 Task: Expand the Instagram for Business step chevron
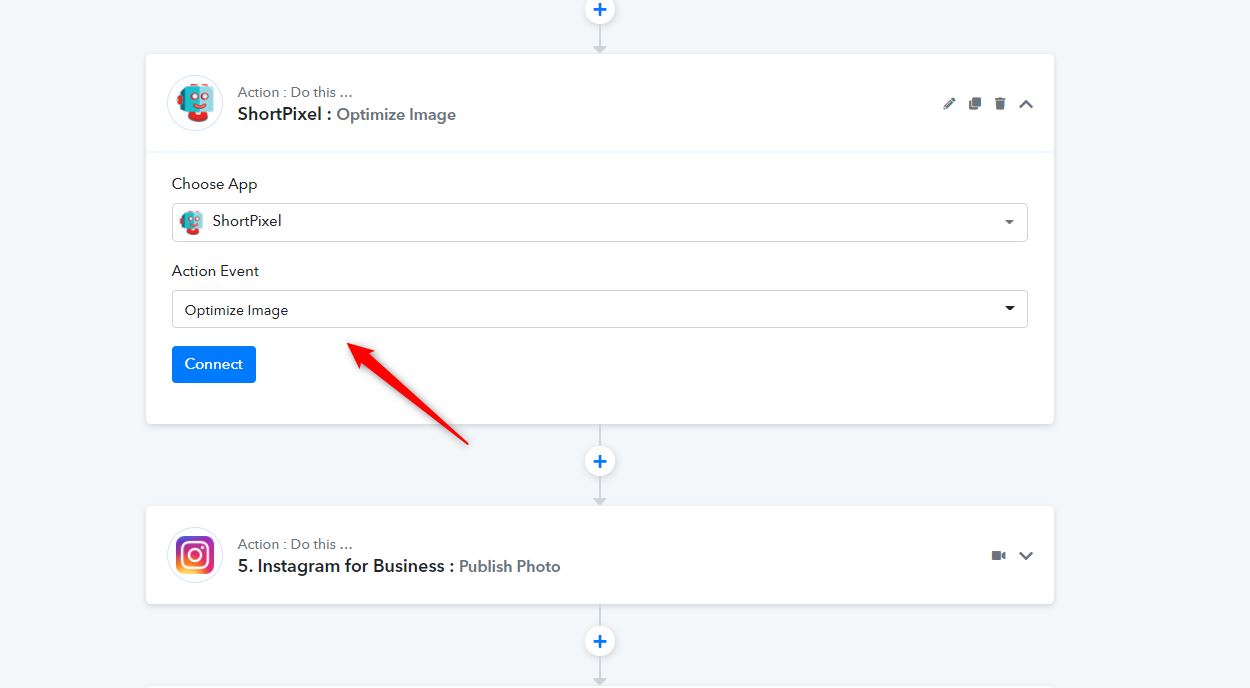(1026, 556)
